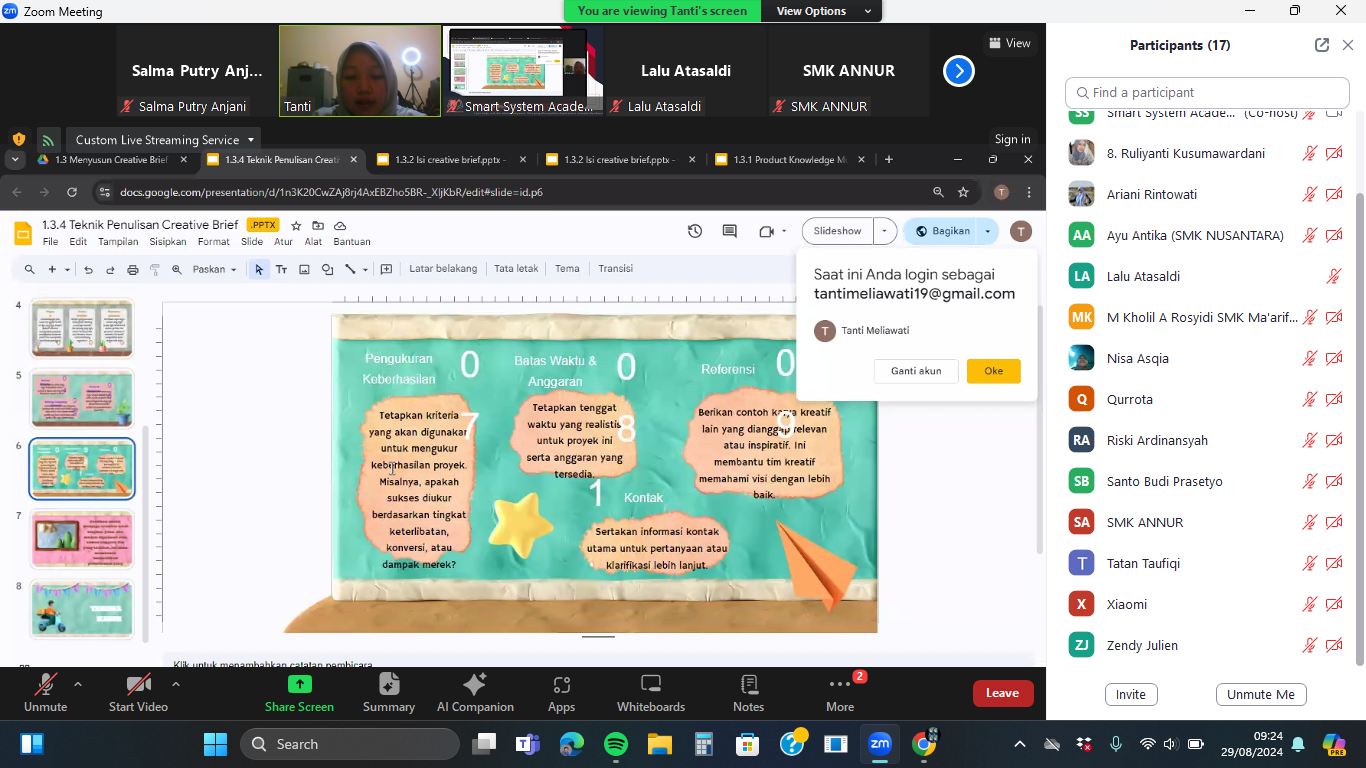Add a new slide with plus icon
Viewport: 1366px width, 768px height.
pos(52,269)
